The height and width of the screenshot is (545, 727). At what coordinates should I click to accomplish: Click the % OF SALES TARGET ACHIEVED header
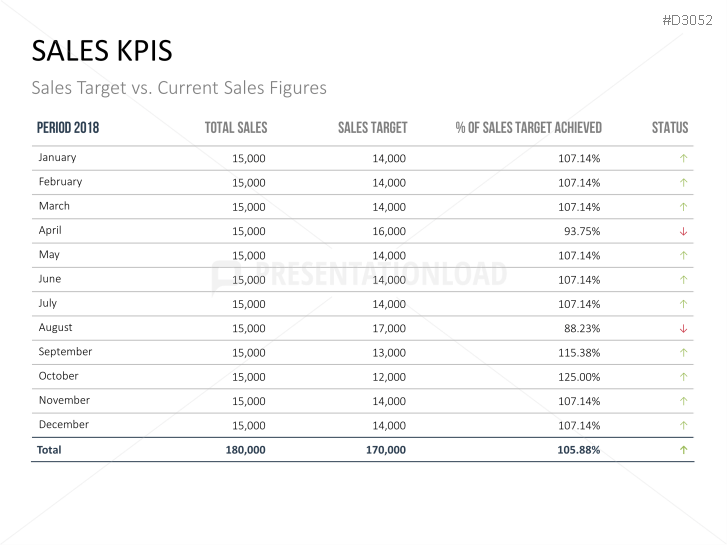point(528,128)
